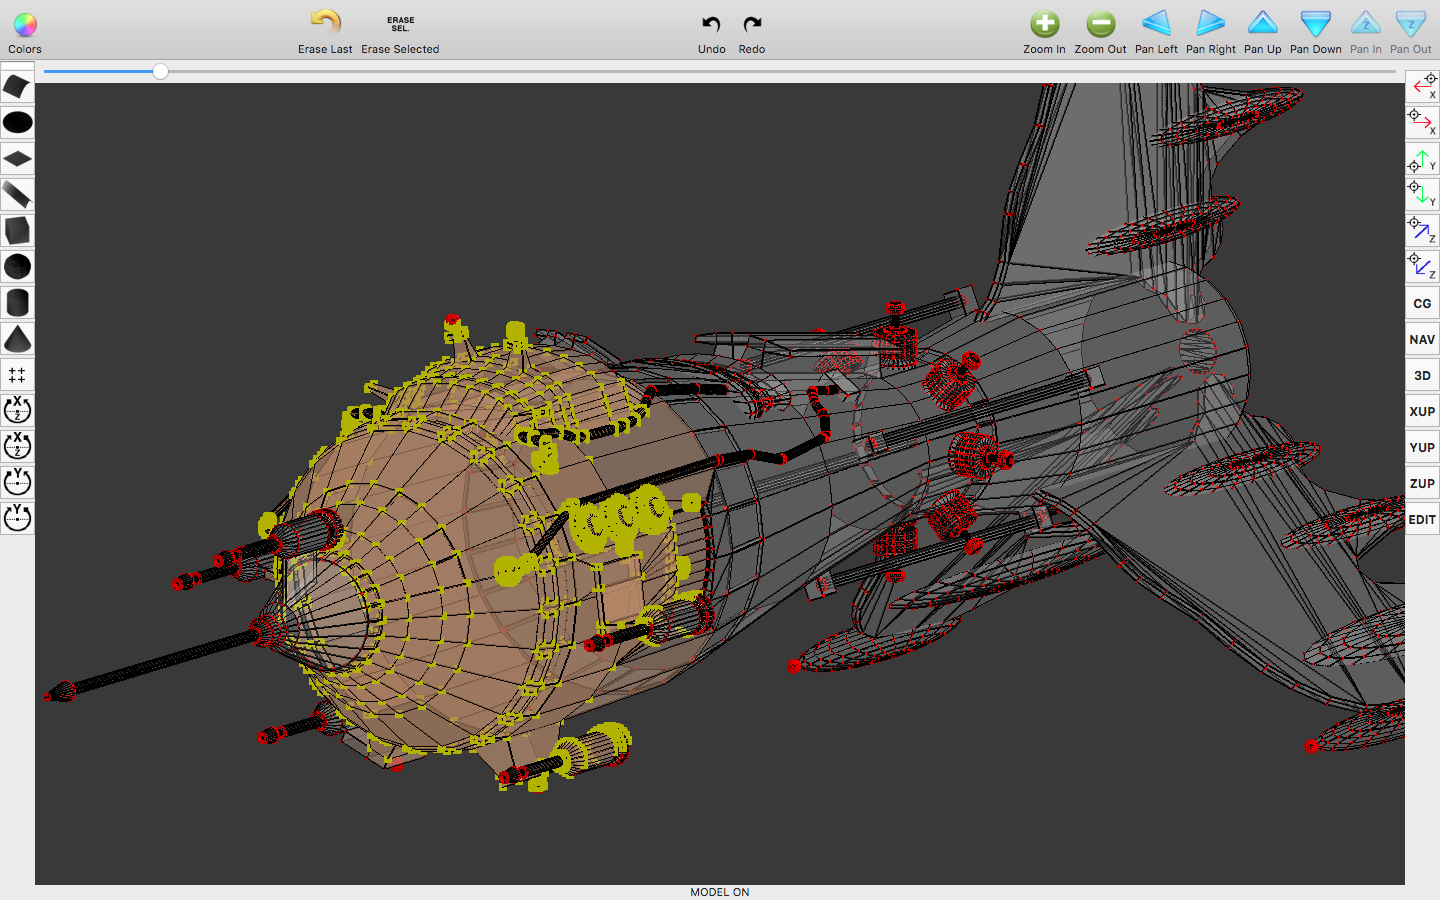Click the blue slider handle
1440x900 pixels.
[x=160, y=71]
